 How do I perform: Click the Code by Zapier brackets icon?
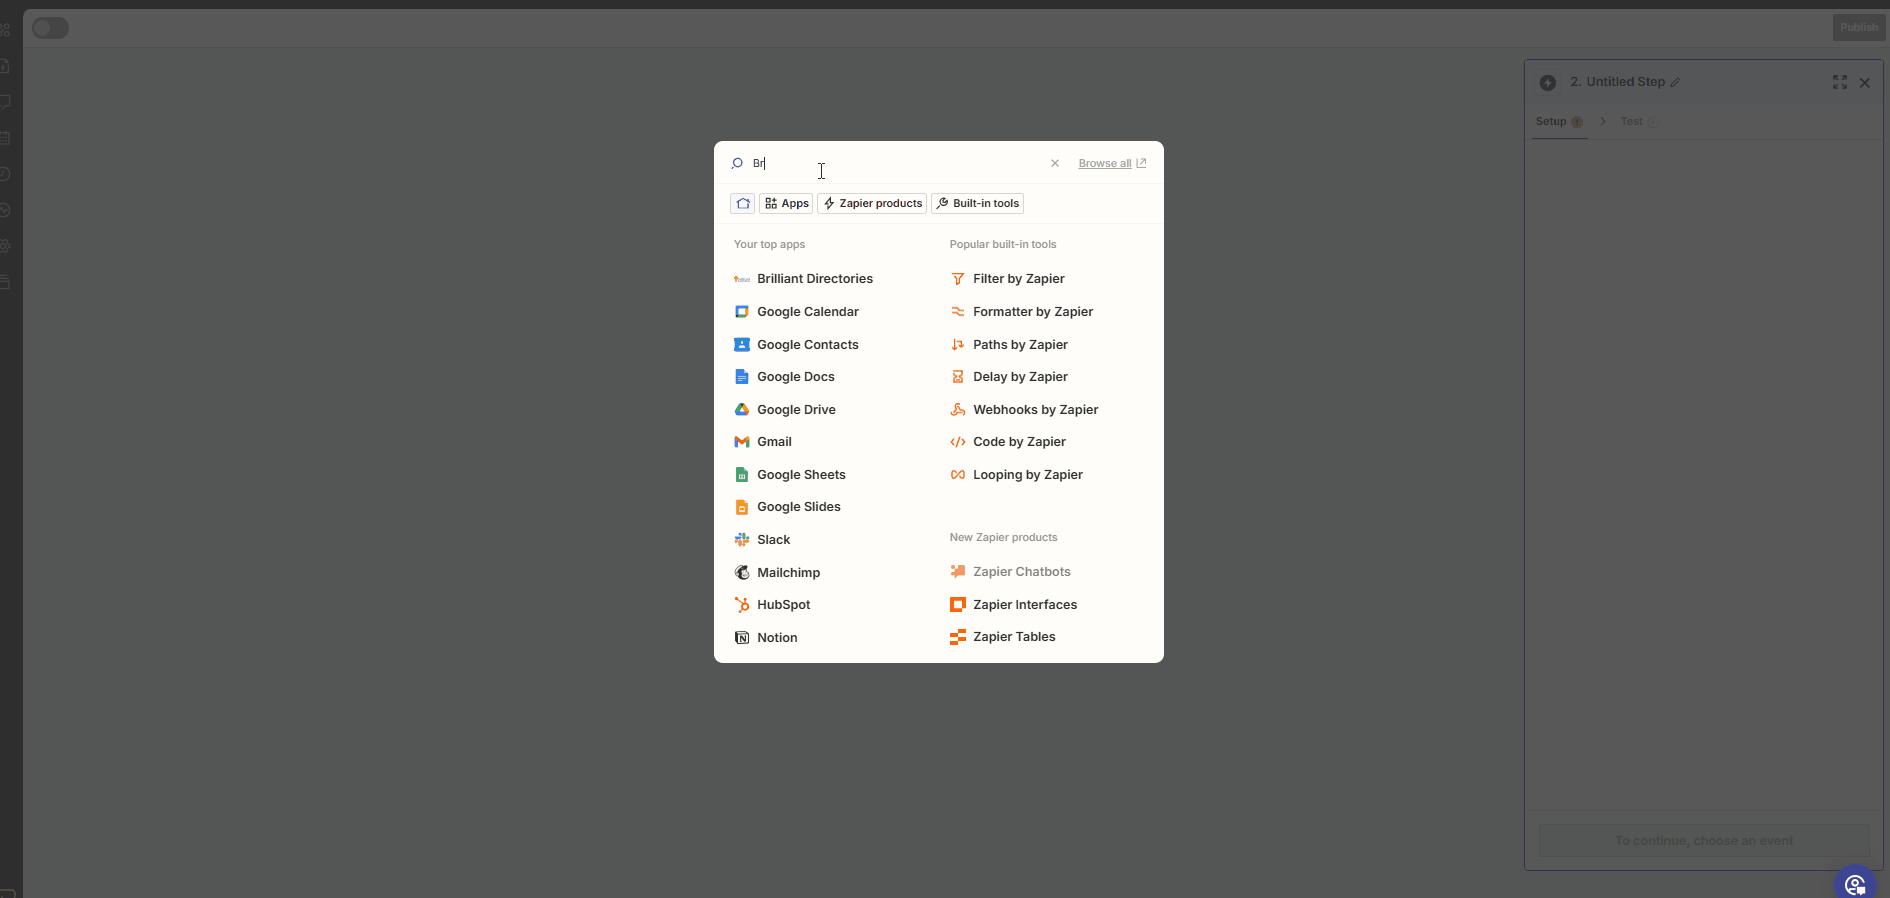pyautogui.click(x=958, y=442)
